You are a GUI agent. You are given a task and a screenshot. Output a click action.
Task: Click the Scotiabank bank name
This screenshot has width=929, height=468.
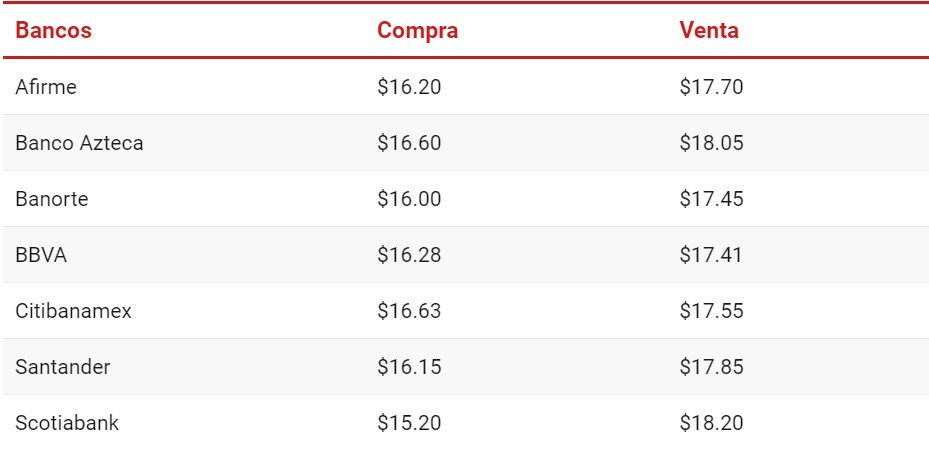pyautogui.click(x=67, y=423)
